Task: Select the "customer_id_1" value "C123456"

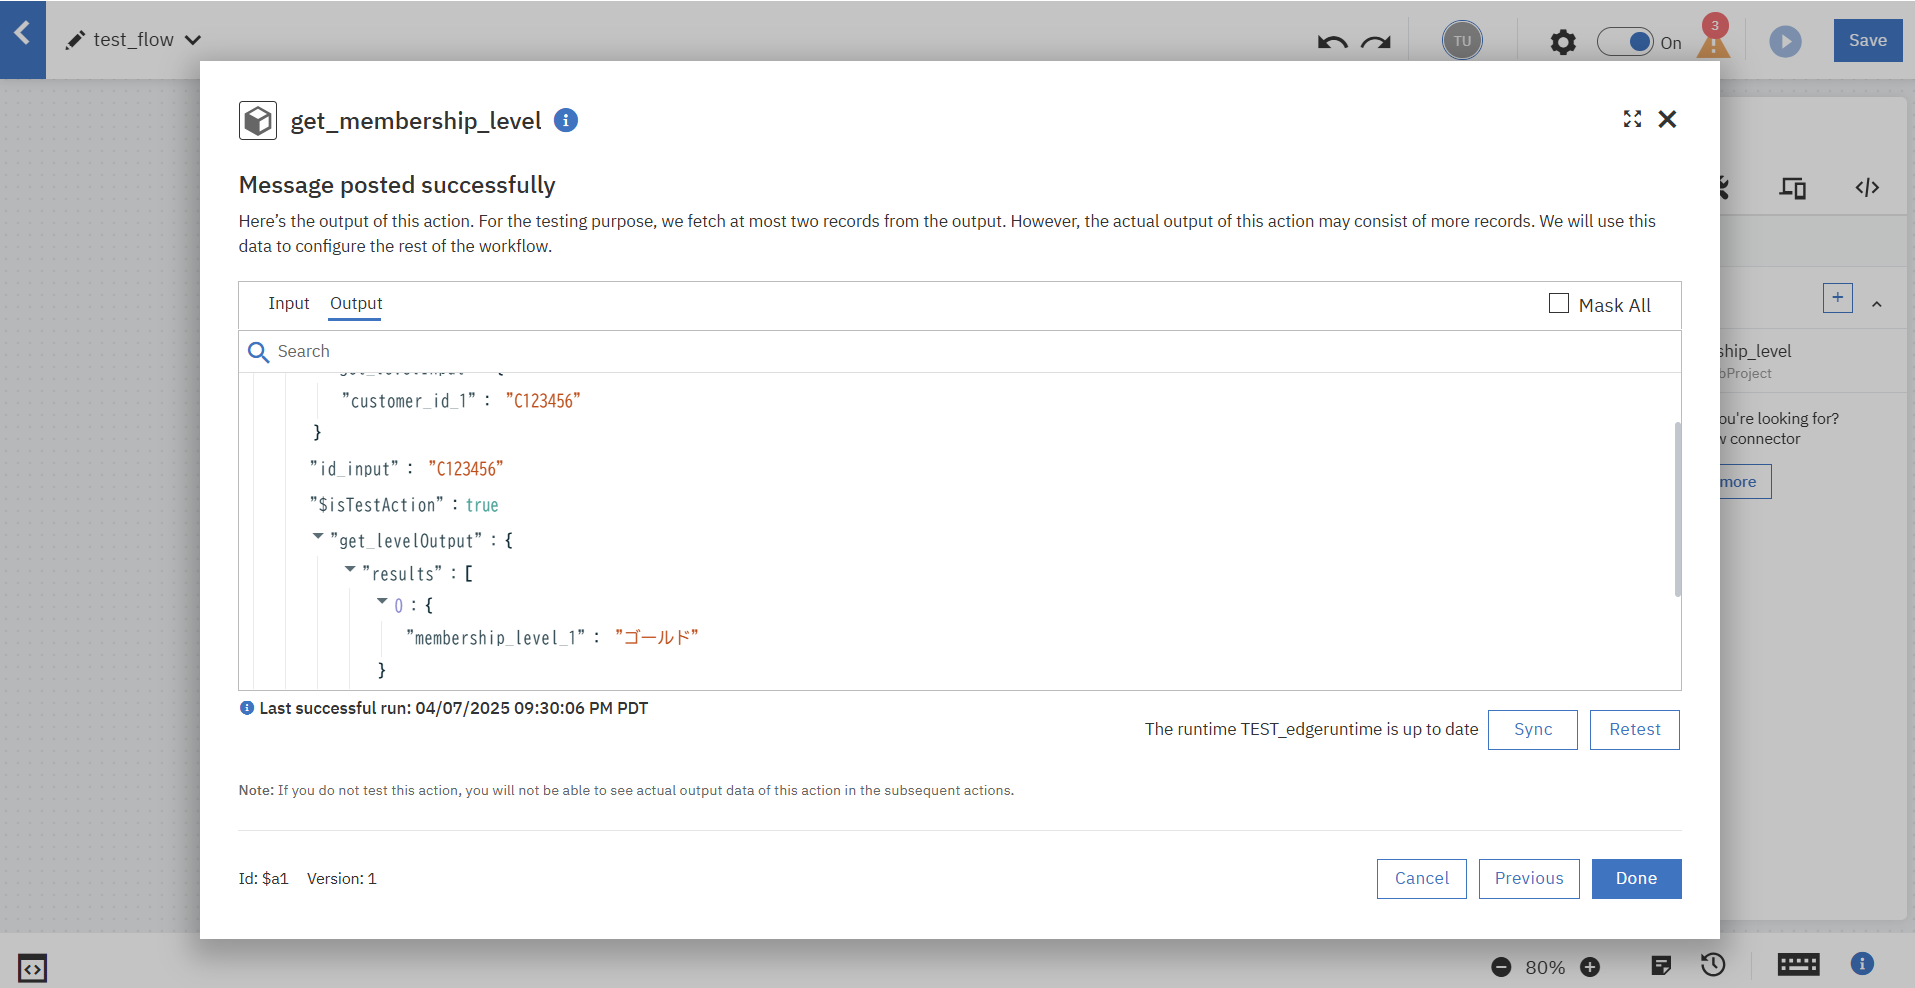Action: 543,401
